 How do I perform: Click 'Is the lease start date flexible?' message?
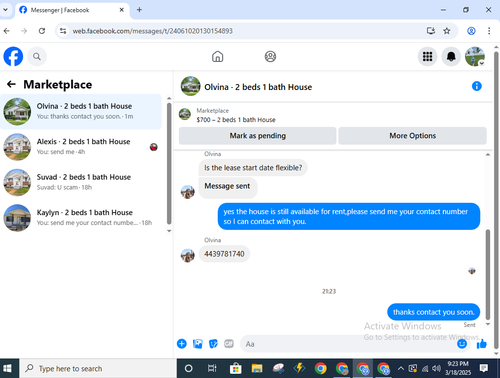[x=253, y=168]
